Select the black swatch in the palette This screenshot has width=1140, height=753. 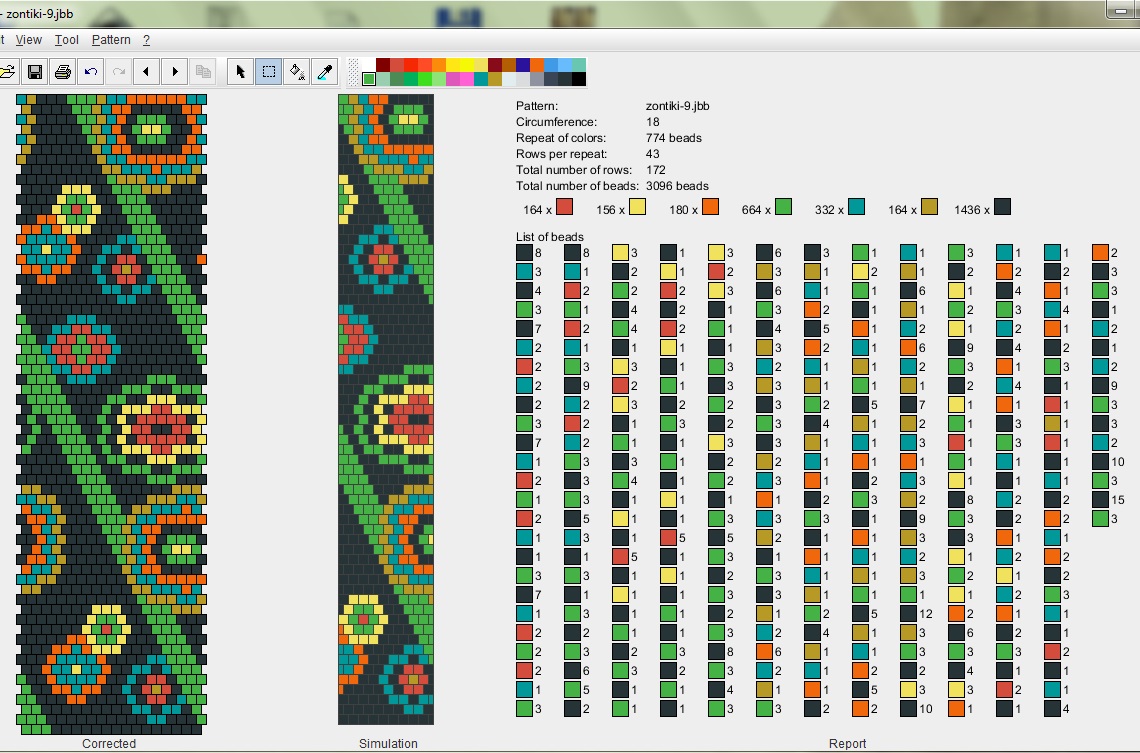pyautogui.click(x=579, y=79)
